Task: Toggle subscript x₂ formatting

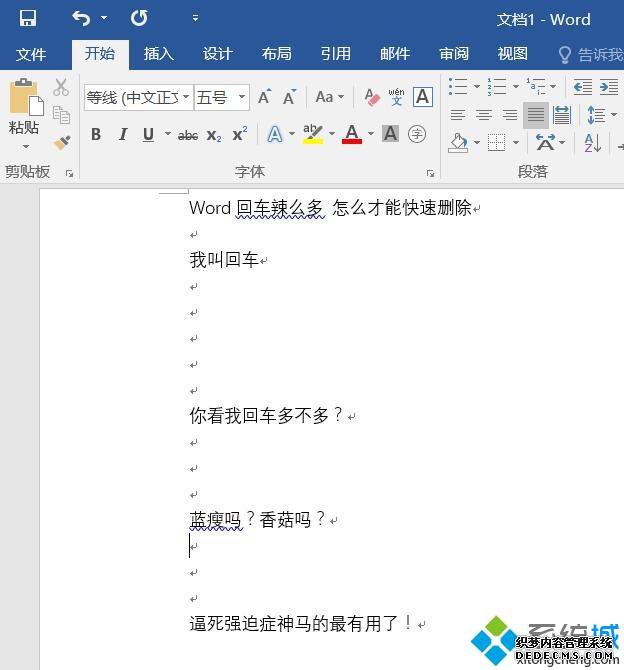Action: (x=214, y=135)
